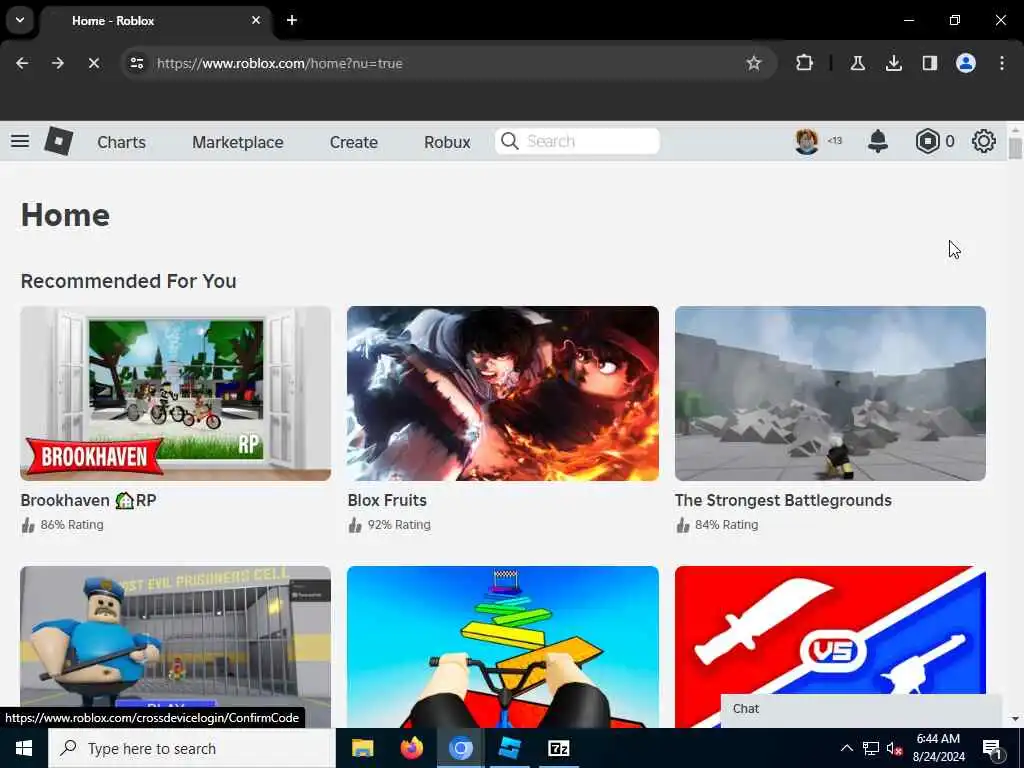Close the Home - Roblox tab
Screen dimensions: 1024x768
point(256,20)
